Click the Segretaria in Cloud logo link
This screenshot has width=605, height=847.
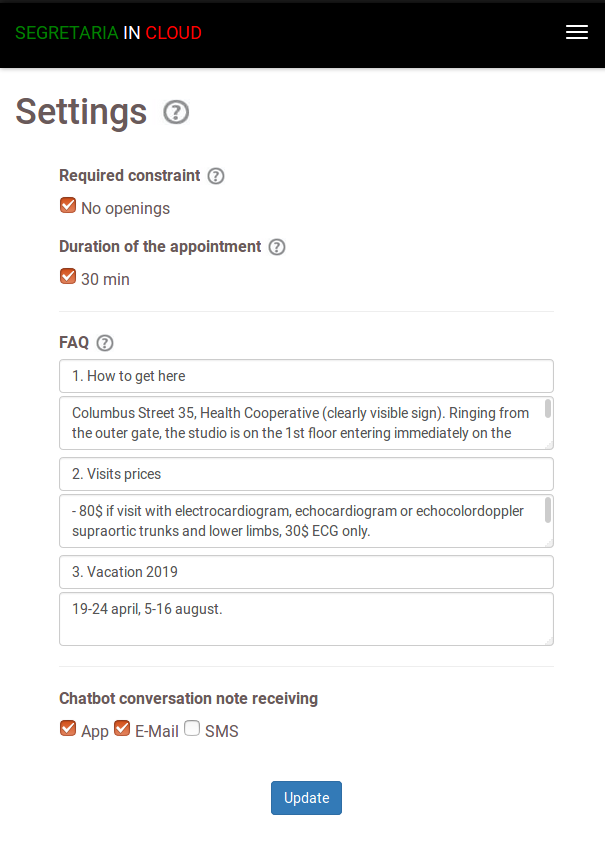tap(108, 33)
